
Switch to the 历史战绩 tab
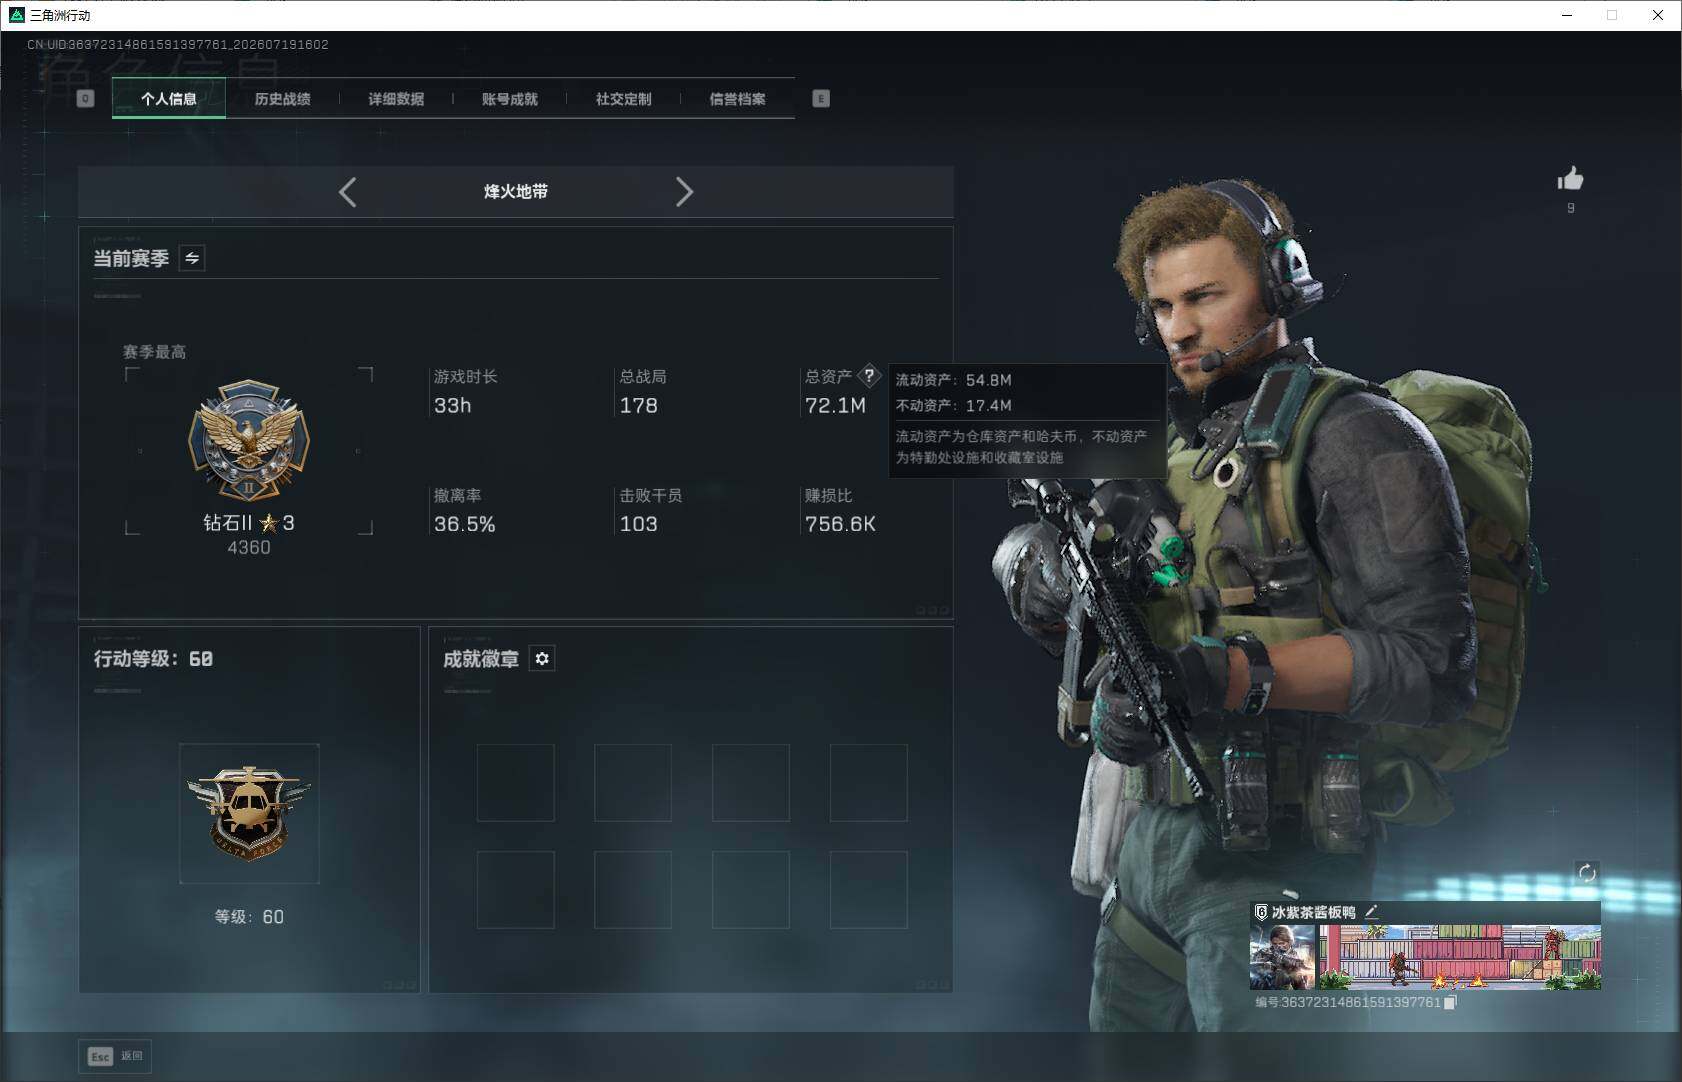tap(282, 98)
